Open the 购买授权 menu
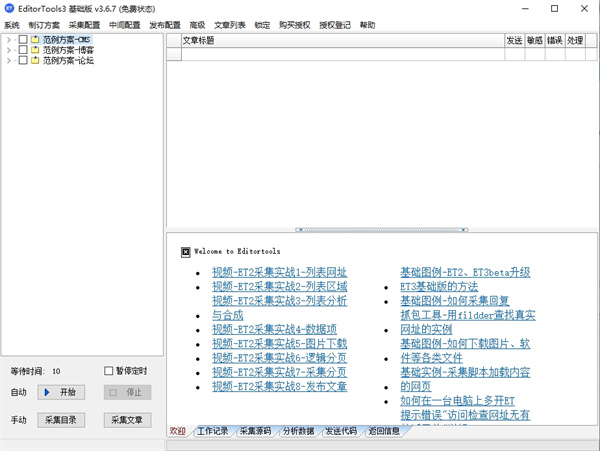600x451 pixels. [x=295, y=25]
